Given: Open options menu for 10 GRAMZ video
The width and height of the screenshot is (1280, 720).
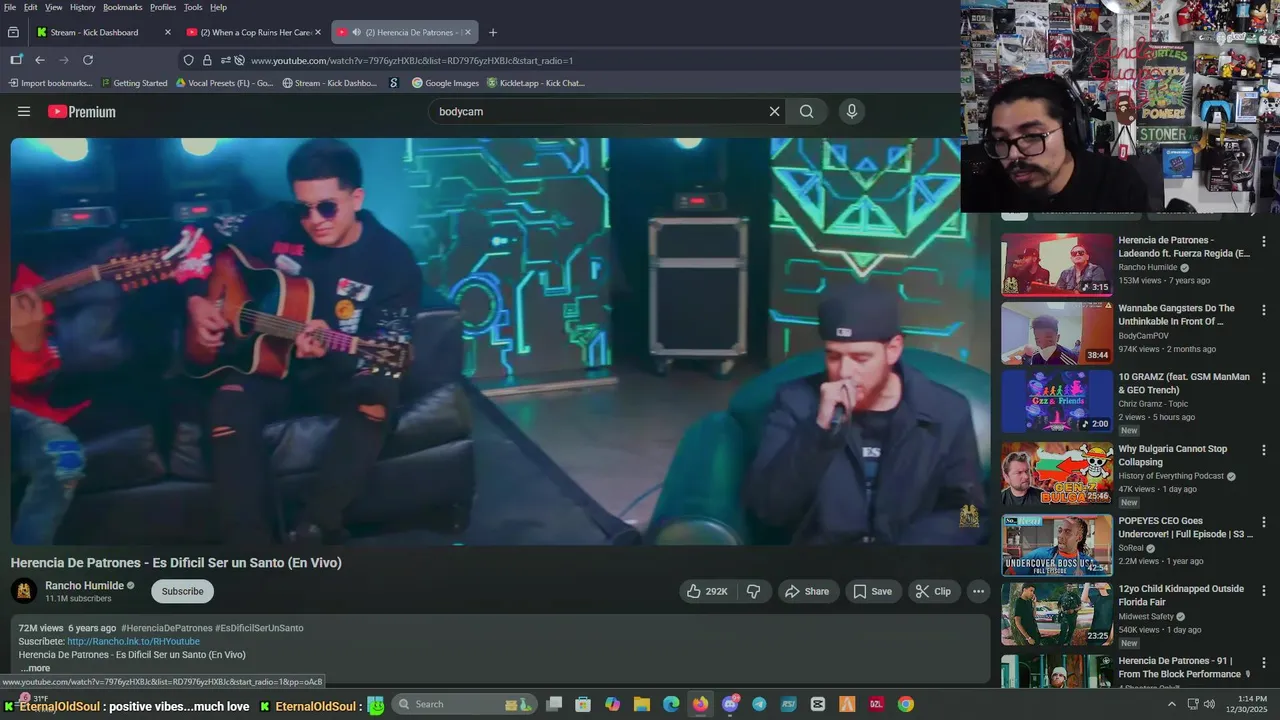Looking at the screenshot, I should point(1264,378).
